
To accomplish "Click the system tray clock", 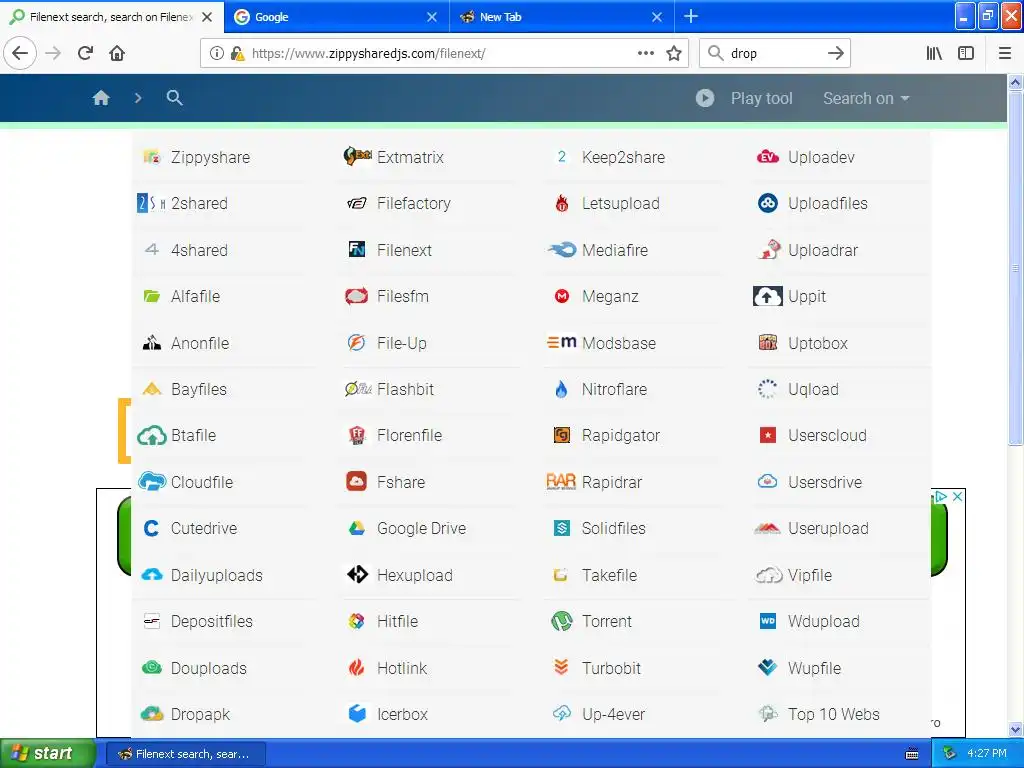I will pos(987,753).
